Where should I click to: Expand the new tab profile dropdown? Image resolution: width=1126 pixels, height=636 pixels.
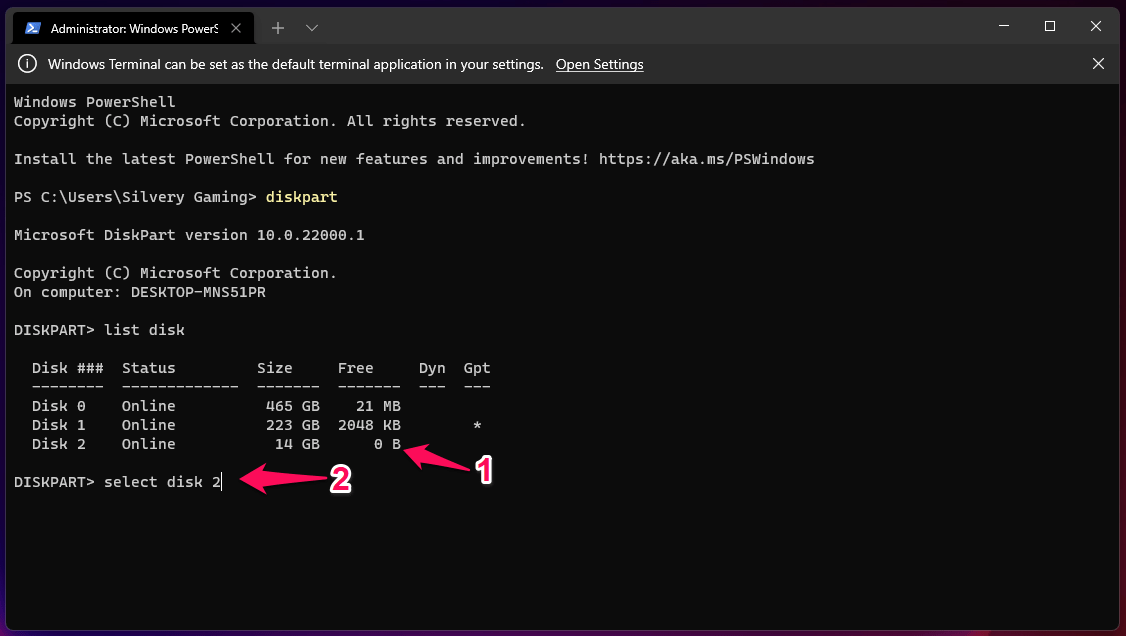pyautogui.click(x=312, y=28)
